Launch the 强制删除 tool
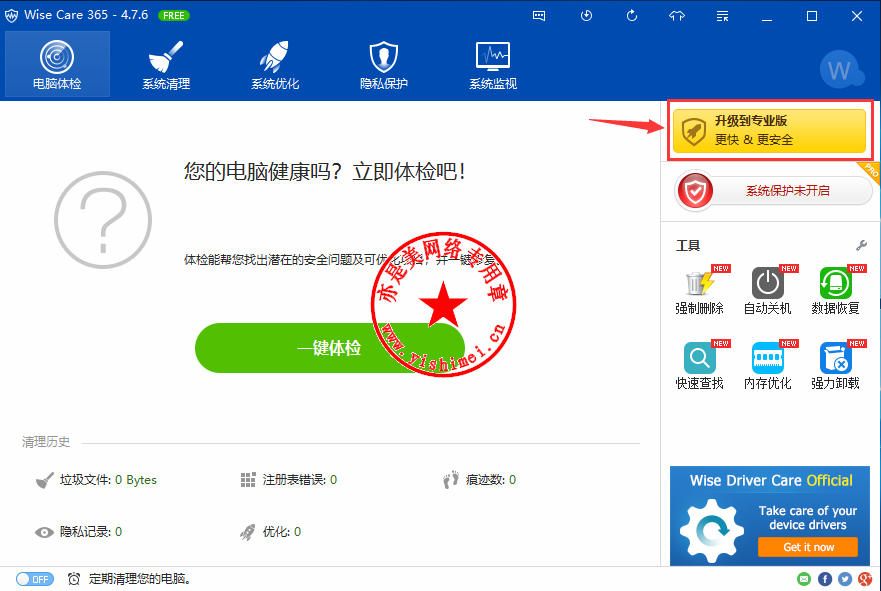 [x=700, y=290]
